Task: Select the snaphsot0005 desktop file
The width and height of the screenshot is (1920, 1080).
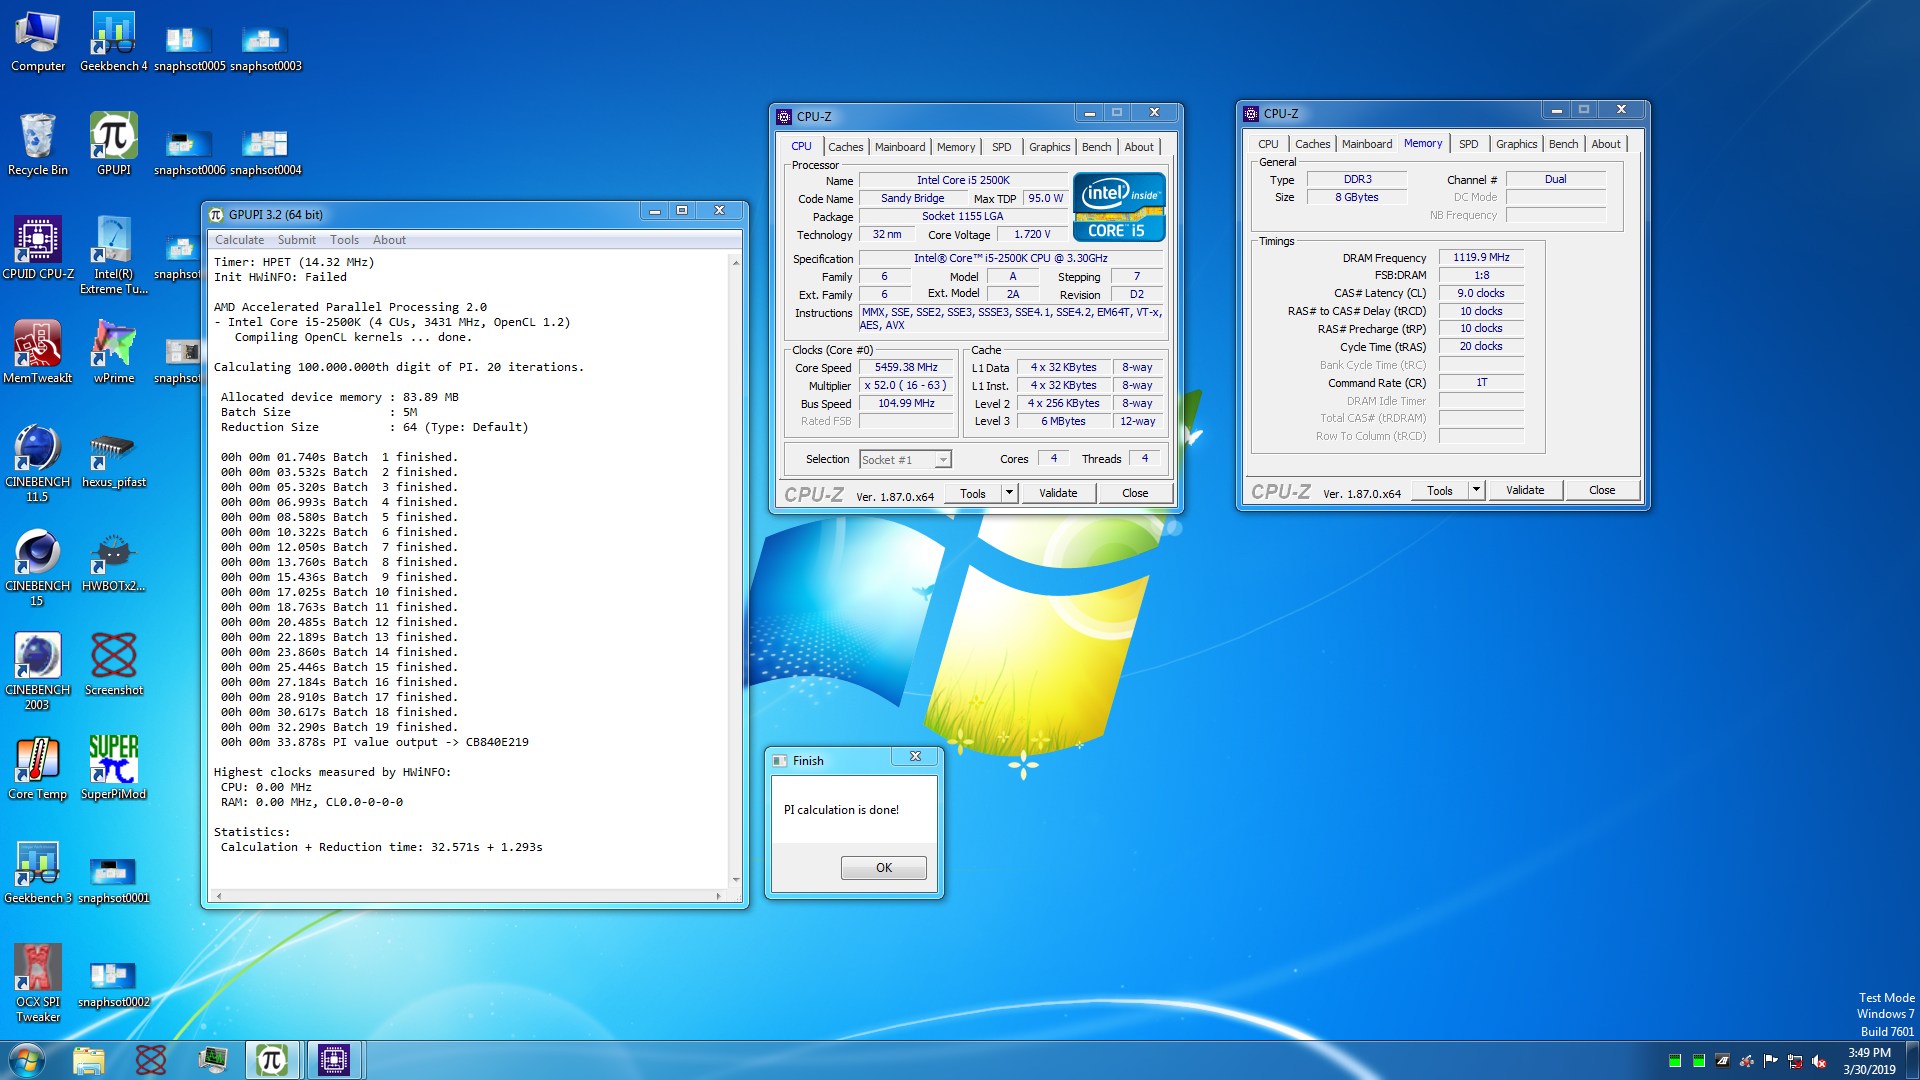Action: [189, 48]
